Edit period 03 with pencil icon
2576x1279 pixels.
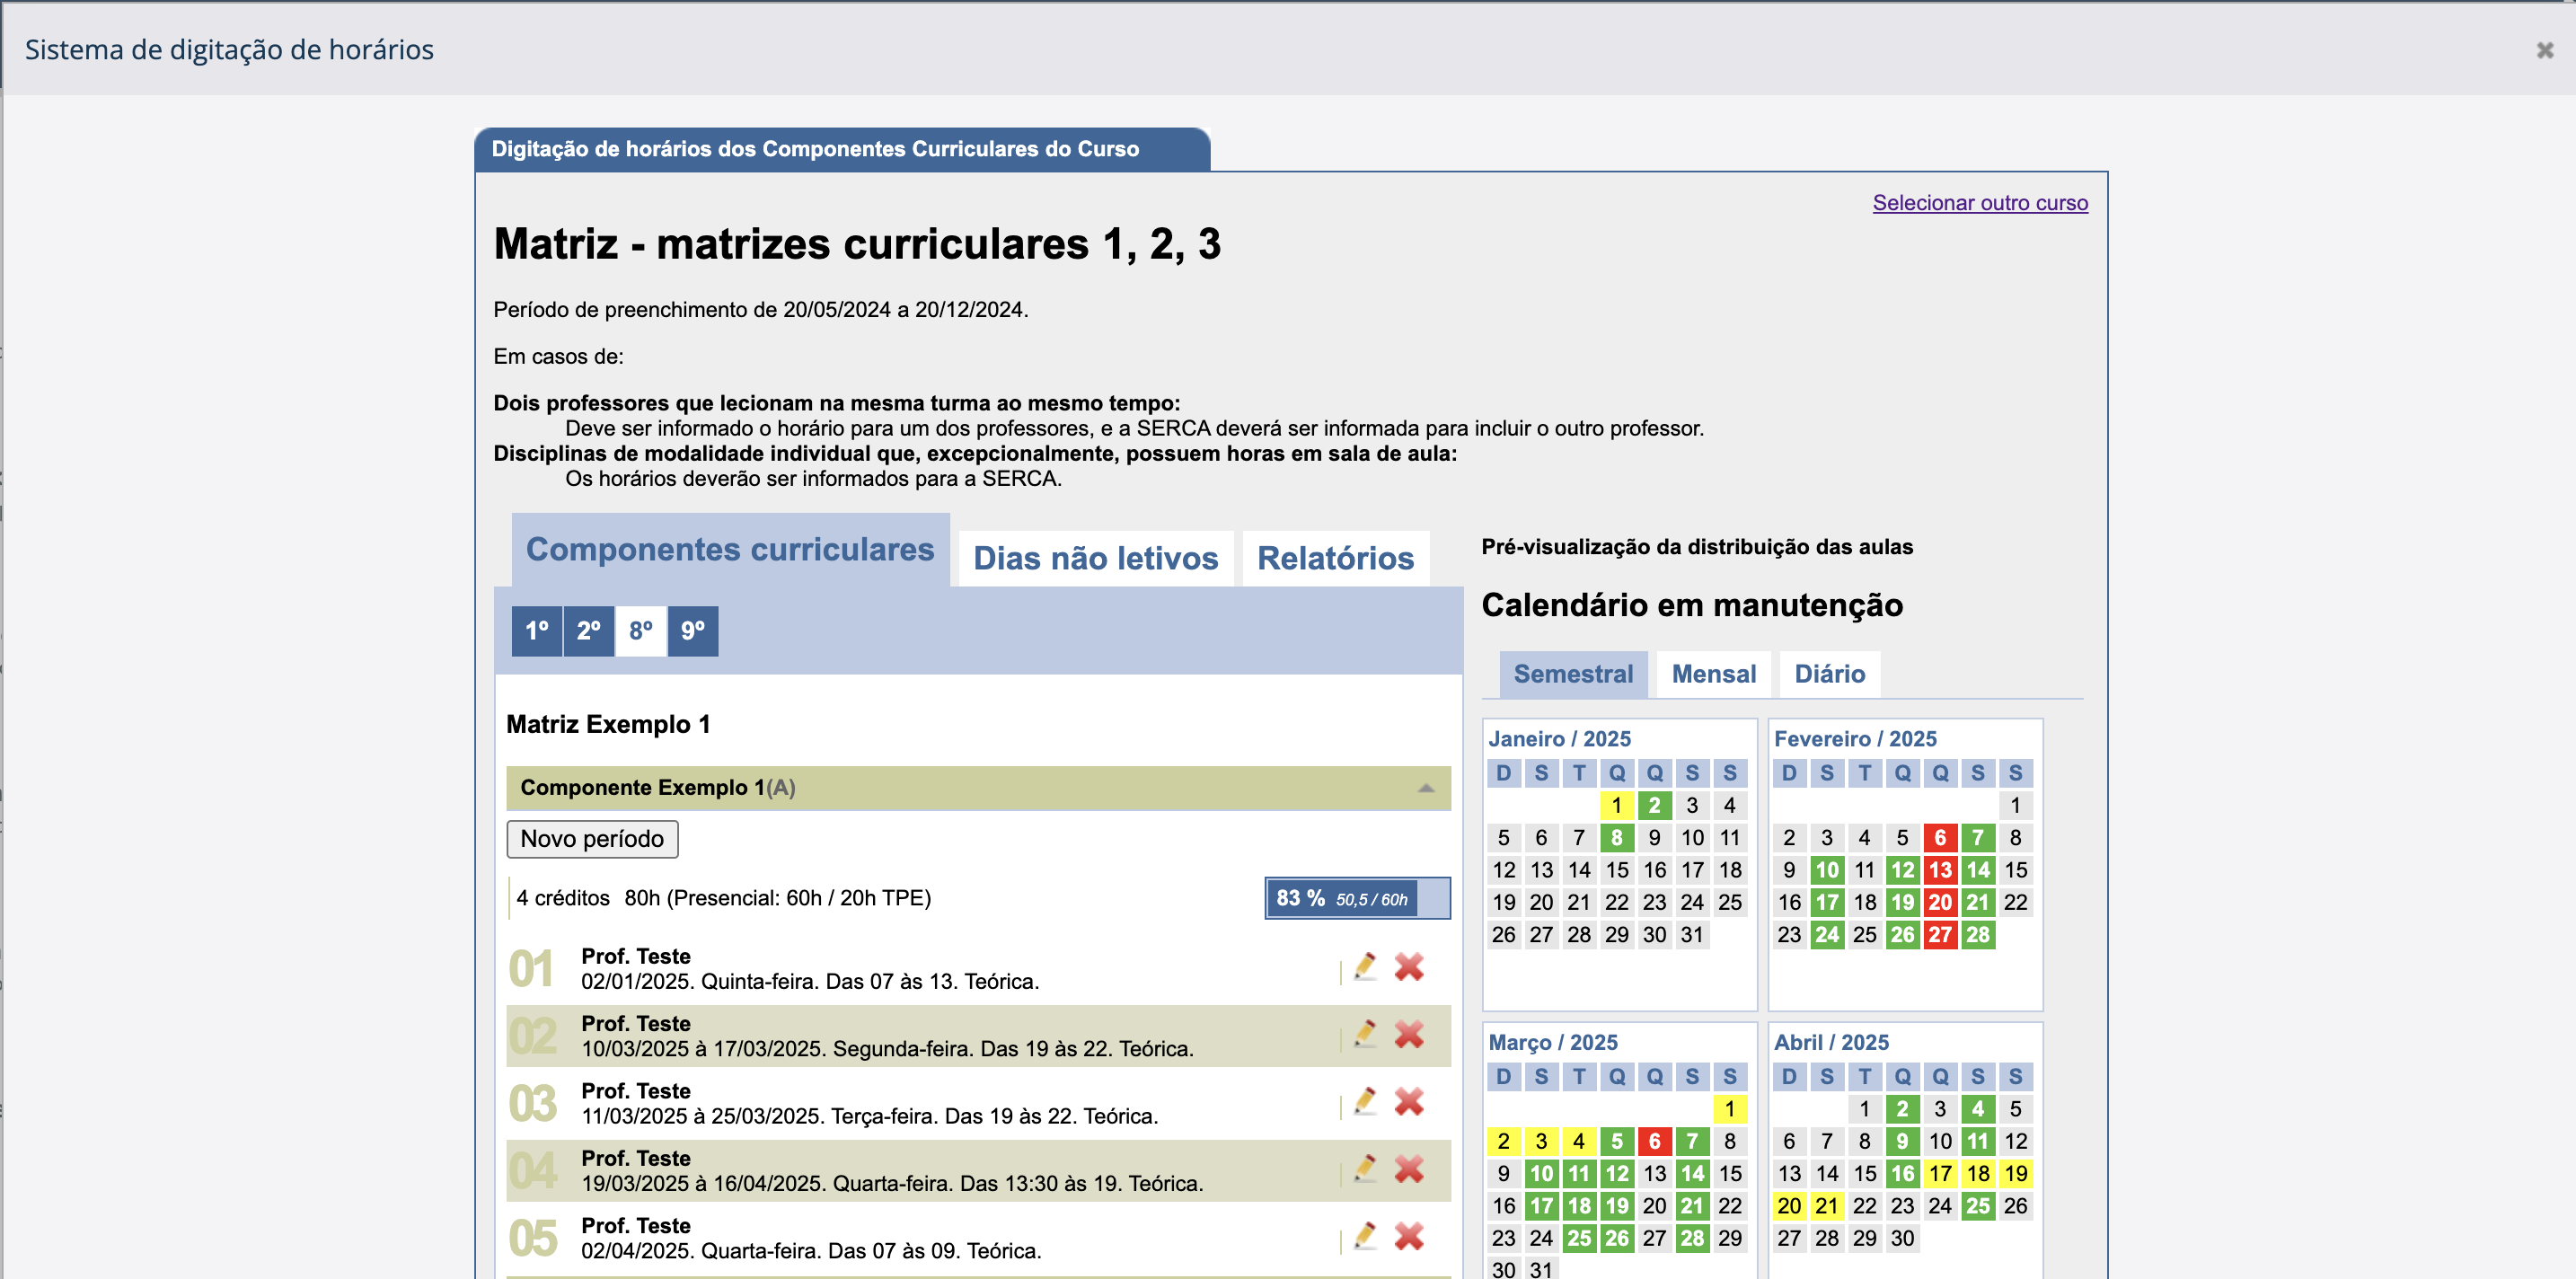click(1365, 1101)
